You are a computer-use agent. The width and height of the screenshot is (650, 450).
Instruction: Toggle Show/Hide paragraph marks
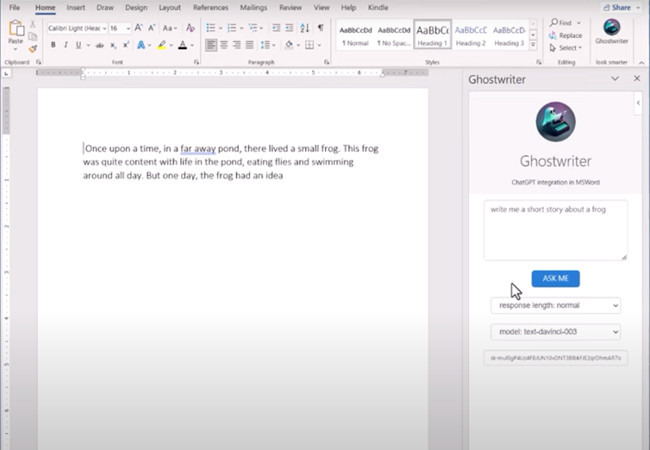320,28
